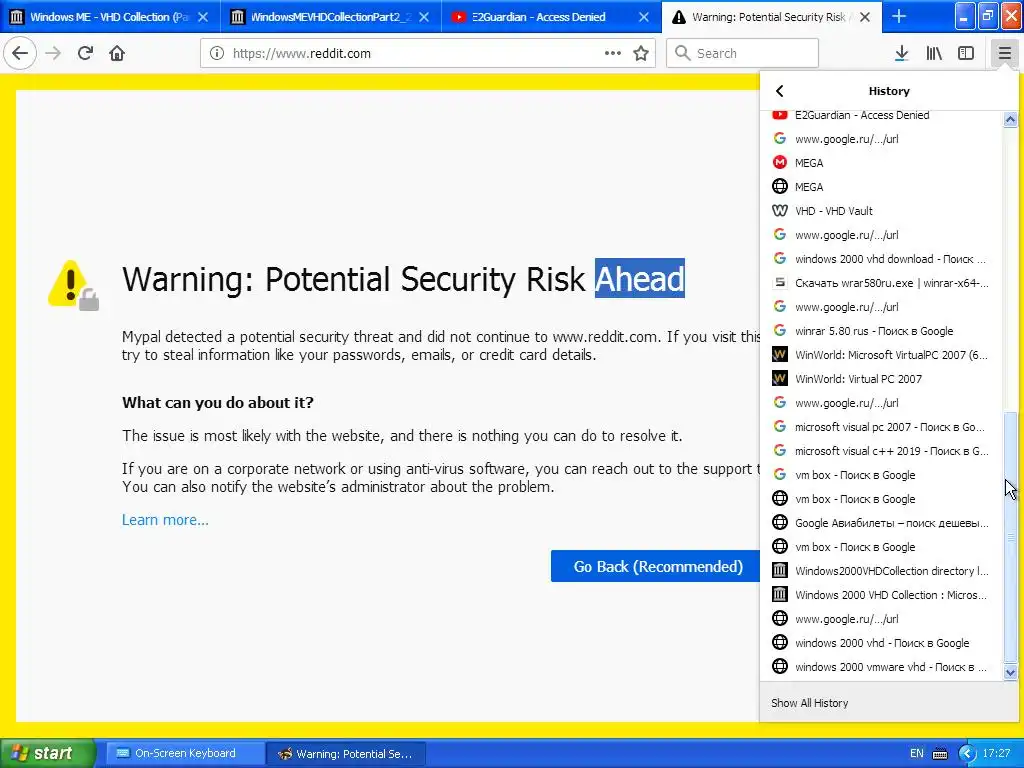Click the Search input box

coord(742,54)
